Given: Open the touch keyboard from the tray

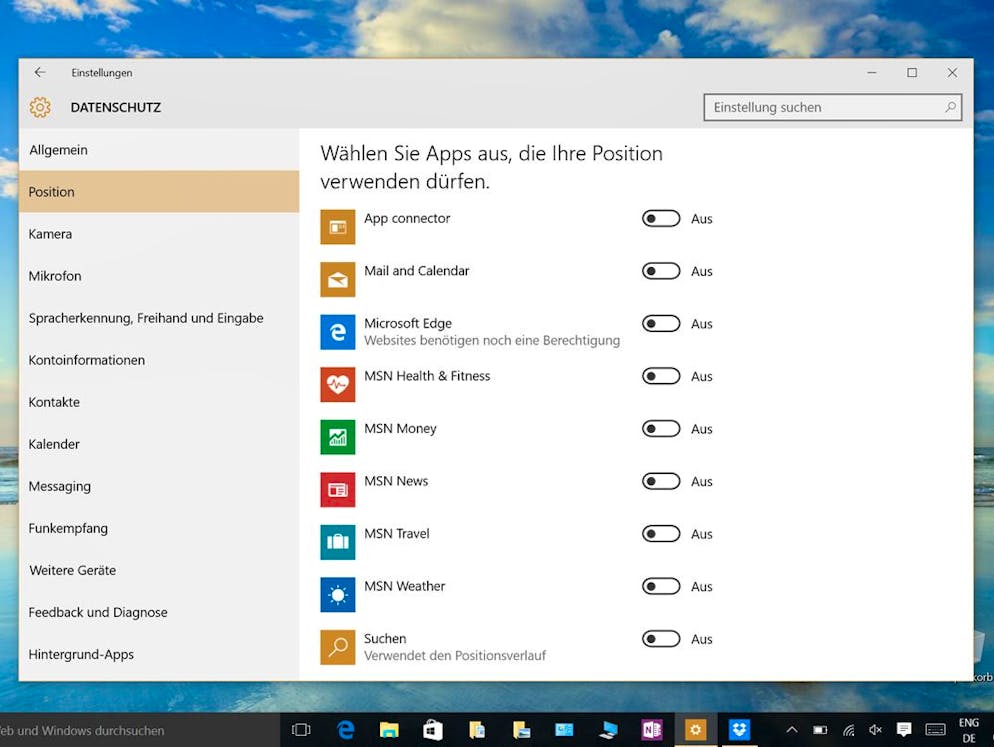Looking at the screenshot, I should (935, 730).
